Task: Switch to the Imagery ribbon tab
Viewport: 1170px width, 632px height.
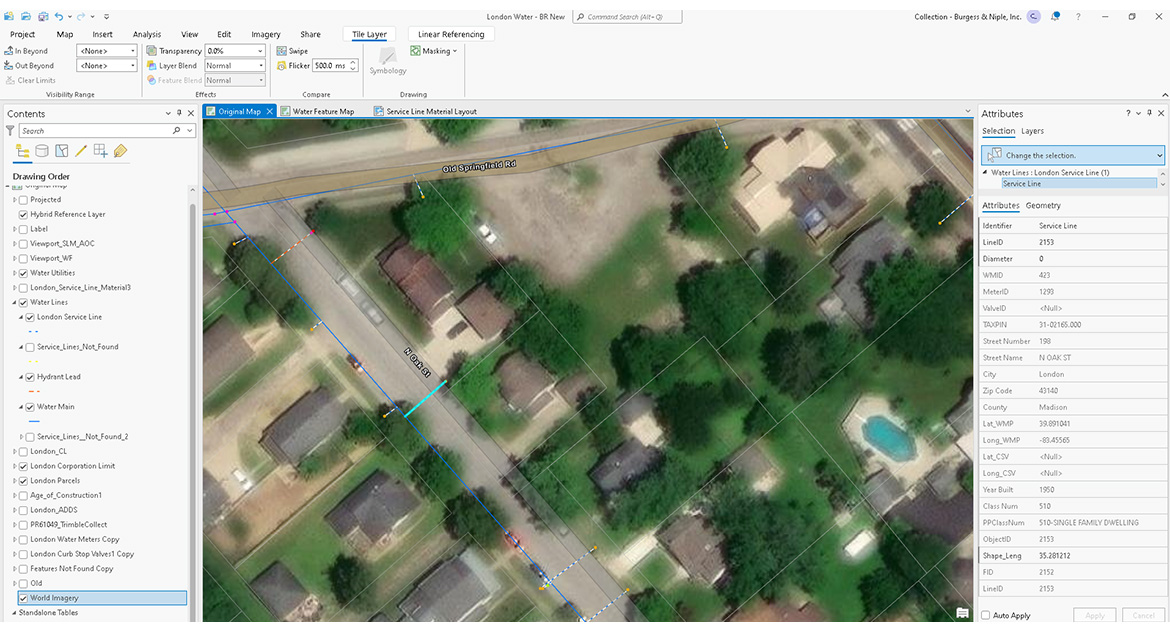Action: pos(265,33)
